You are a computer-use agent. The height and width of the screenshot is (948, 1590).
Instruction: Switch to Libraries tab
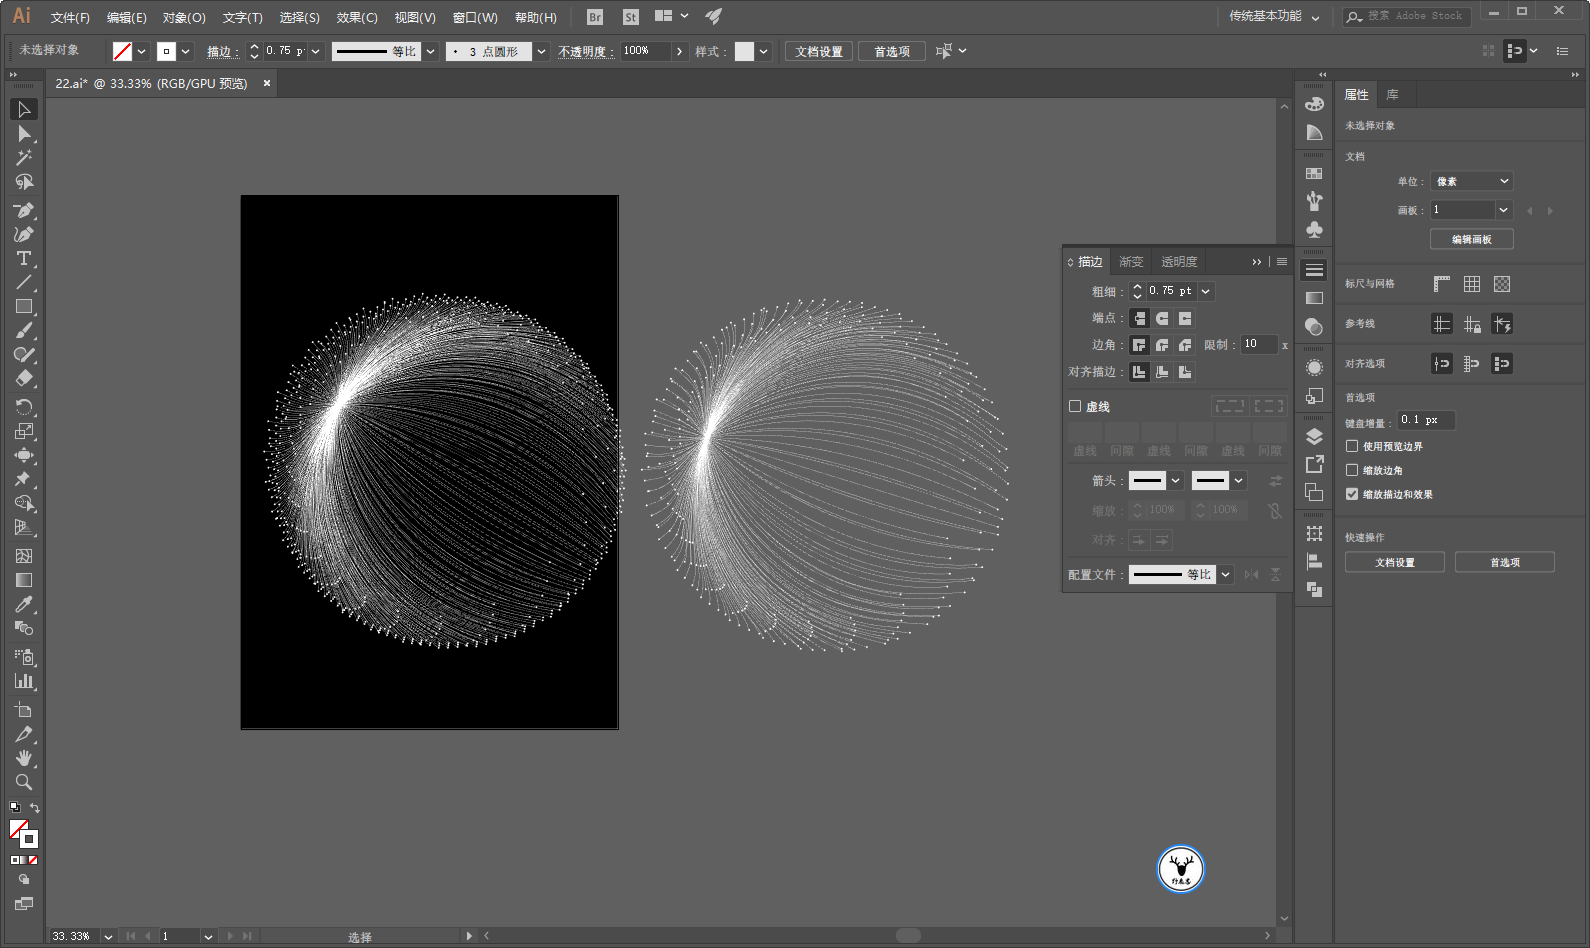[1392, 95]
